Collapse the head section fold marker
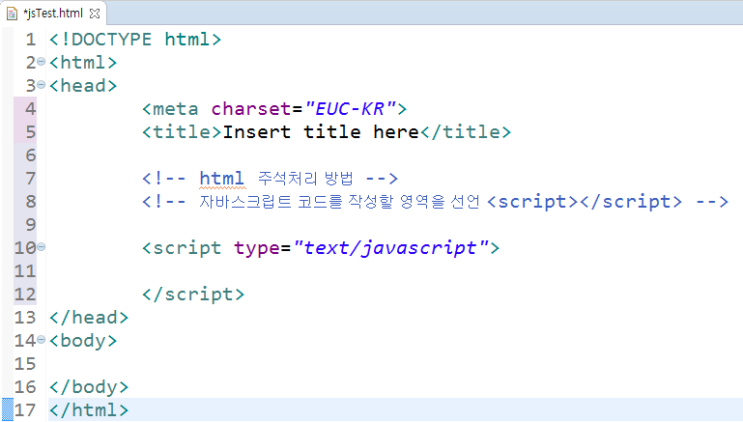Viewport: 743px width, 422px height. [41, 86]
